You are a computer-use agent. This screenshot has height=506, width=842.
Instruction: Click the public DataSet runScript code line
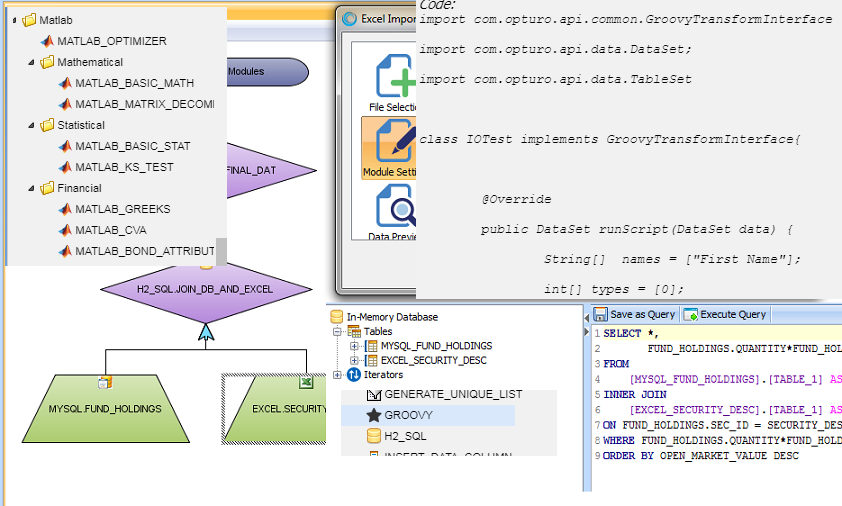[x=637, y=229]
